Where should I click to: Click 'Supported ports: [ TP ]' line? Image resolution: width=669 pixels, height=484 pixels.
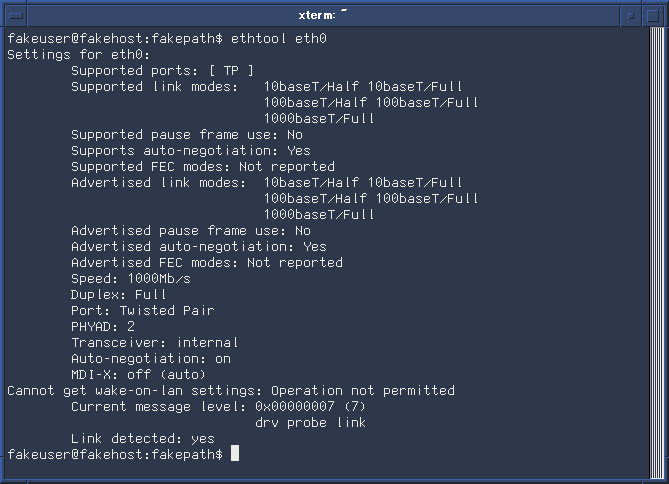[163, 70]
